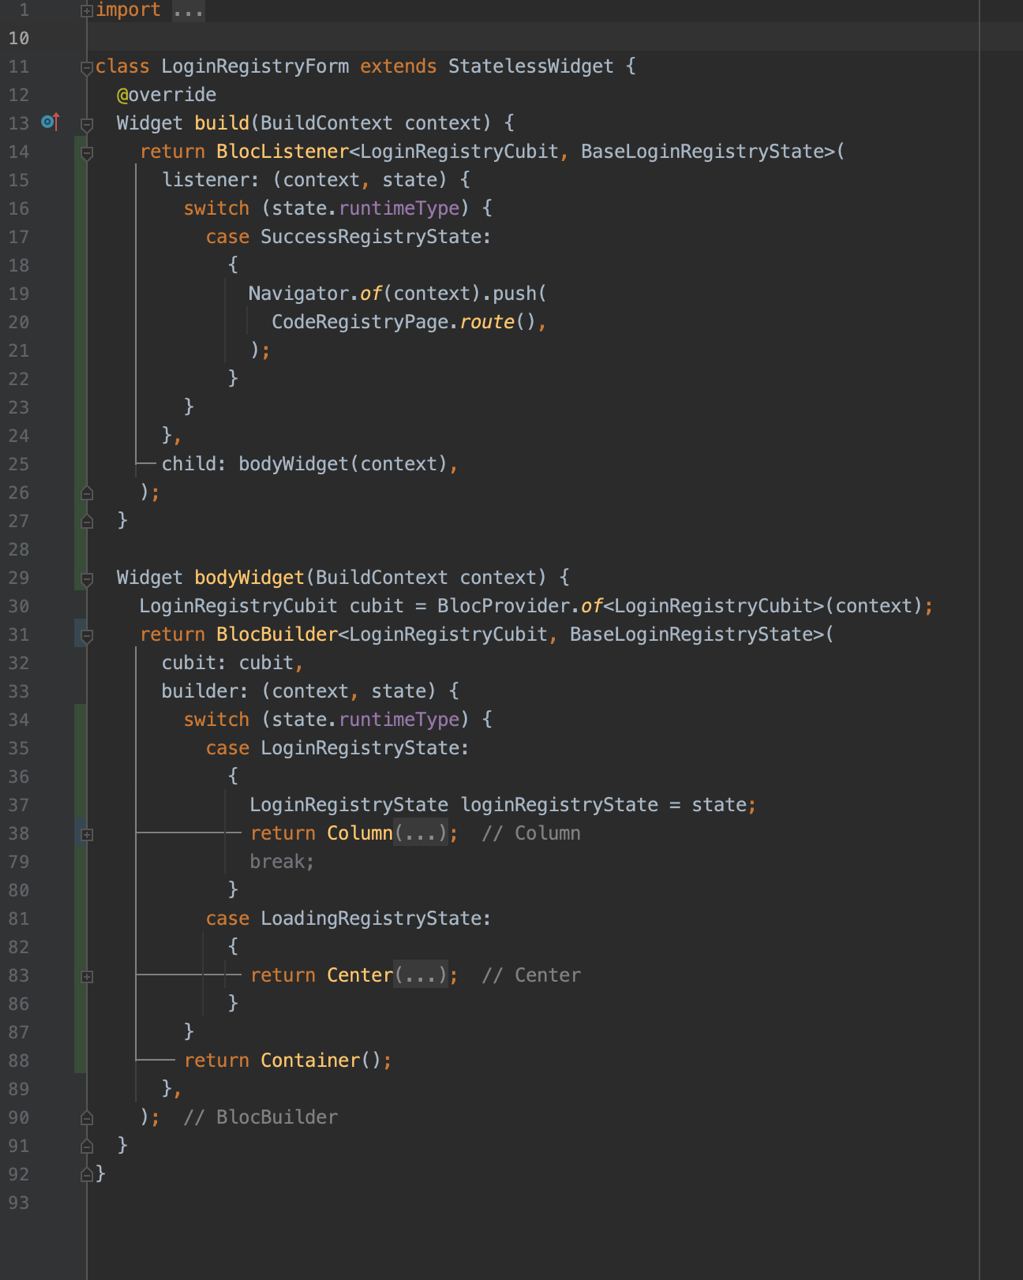Viewport: 1023px width, 1280px height.
Task: Click line number 10 in the gutter
Action: [19, 38]
